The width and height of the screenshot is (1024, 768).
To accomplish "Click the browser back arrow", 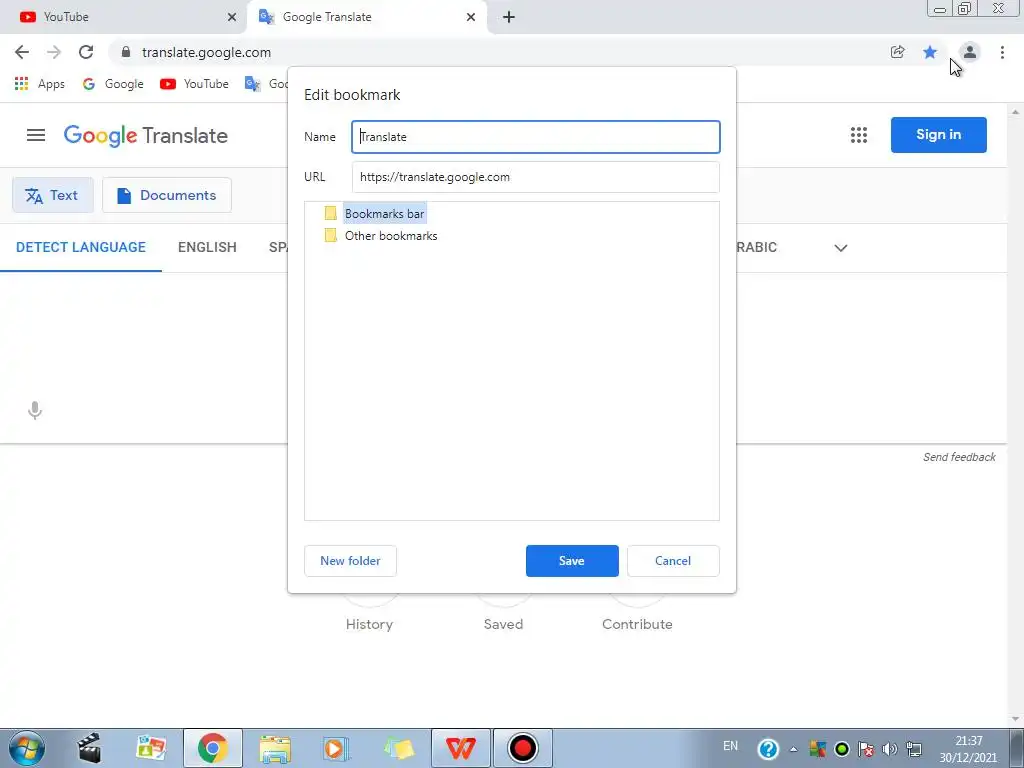I will (x=22, y=52).
